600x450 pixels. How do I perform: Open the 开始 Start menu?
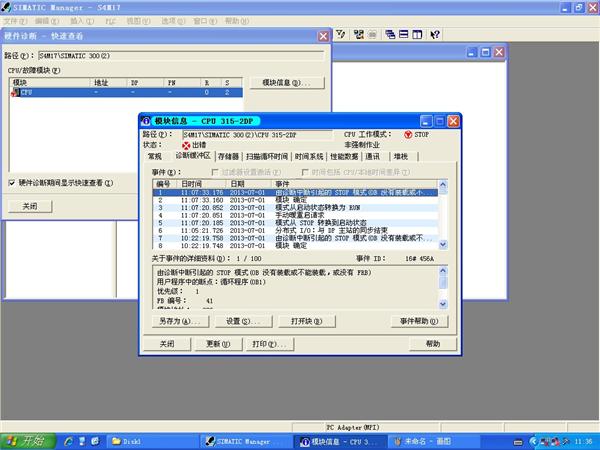28,441
